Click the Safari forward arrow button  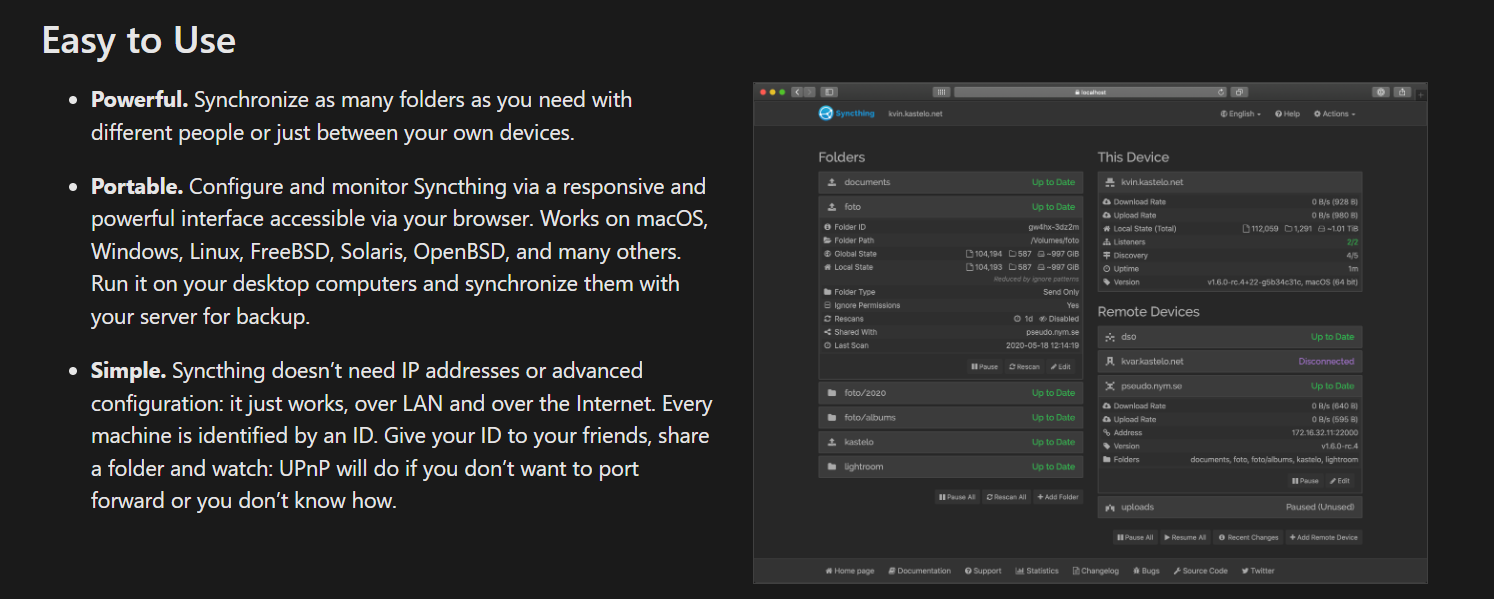click(809, 92)
